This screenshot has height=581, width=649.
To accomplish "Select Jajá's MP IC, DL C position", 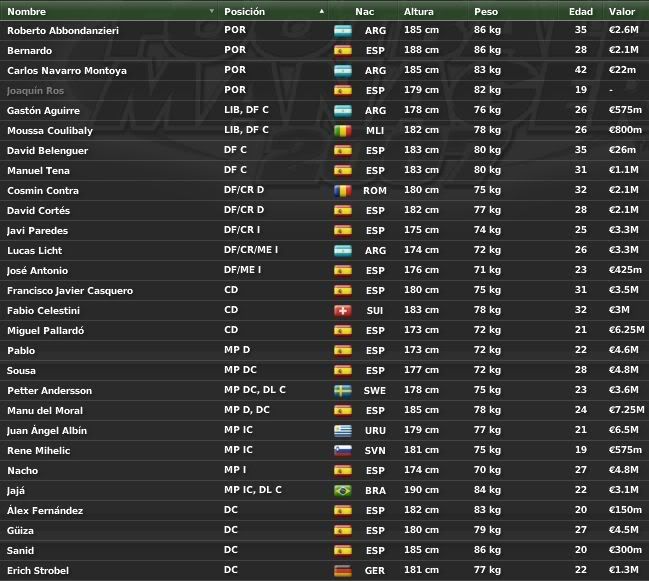I will (x=252, y=490).
